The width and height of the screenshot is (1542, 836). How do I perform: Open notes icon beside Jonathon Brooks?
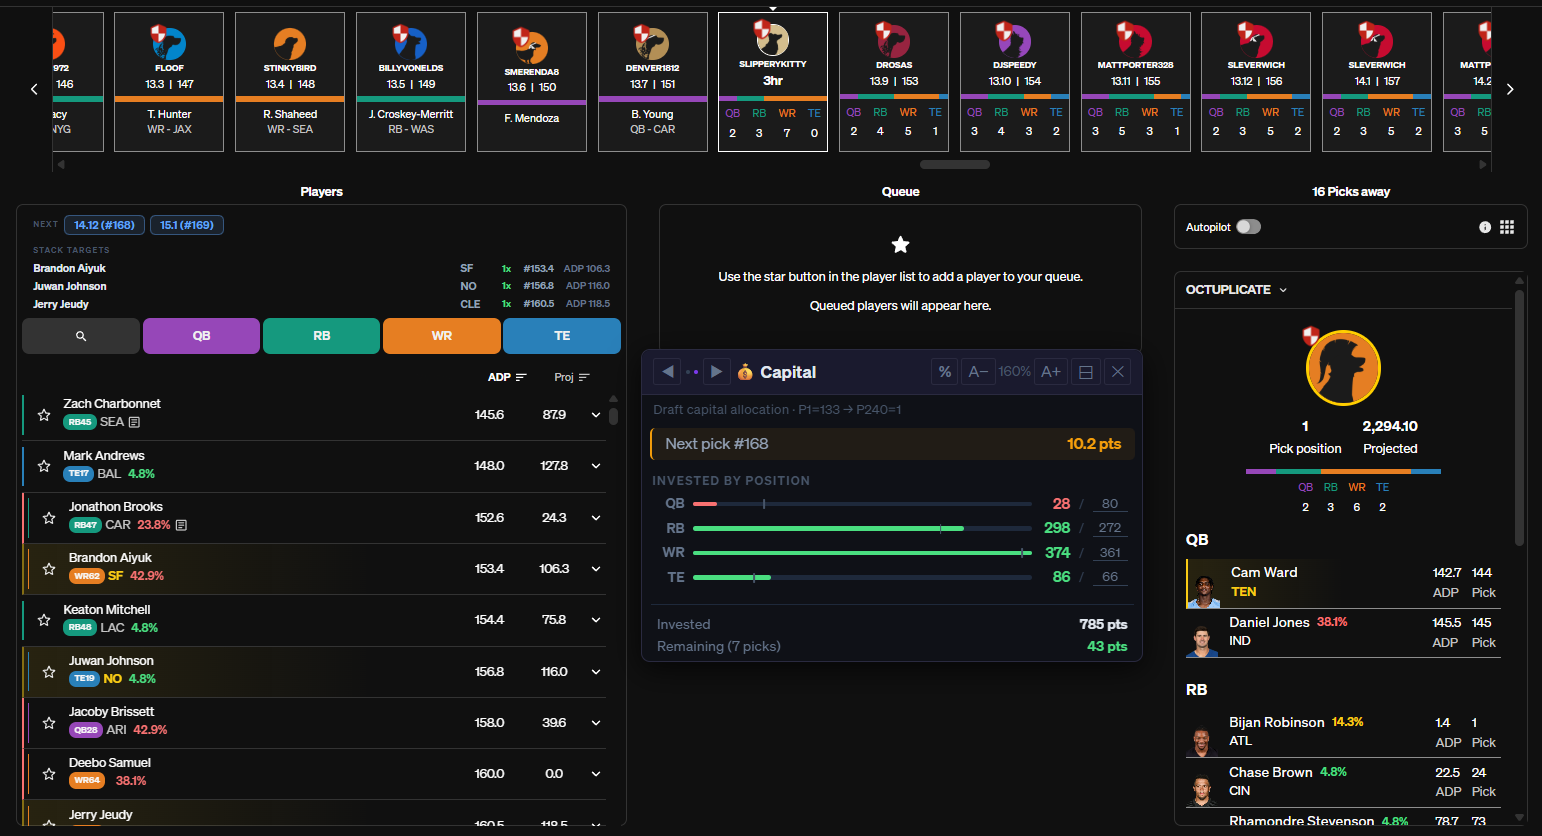coord(181,525)
